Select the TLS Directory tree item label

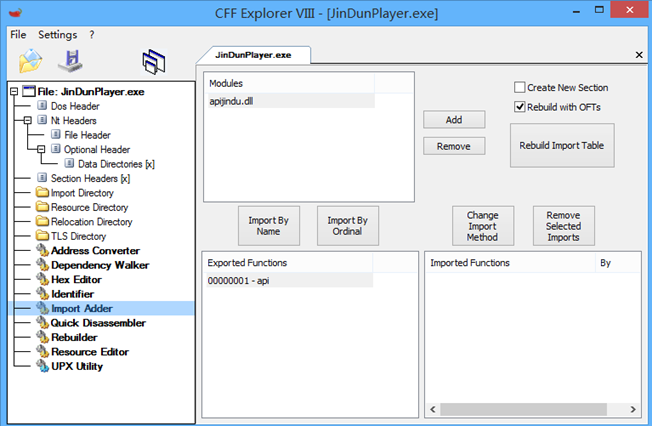tap(79, 236)
